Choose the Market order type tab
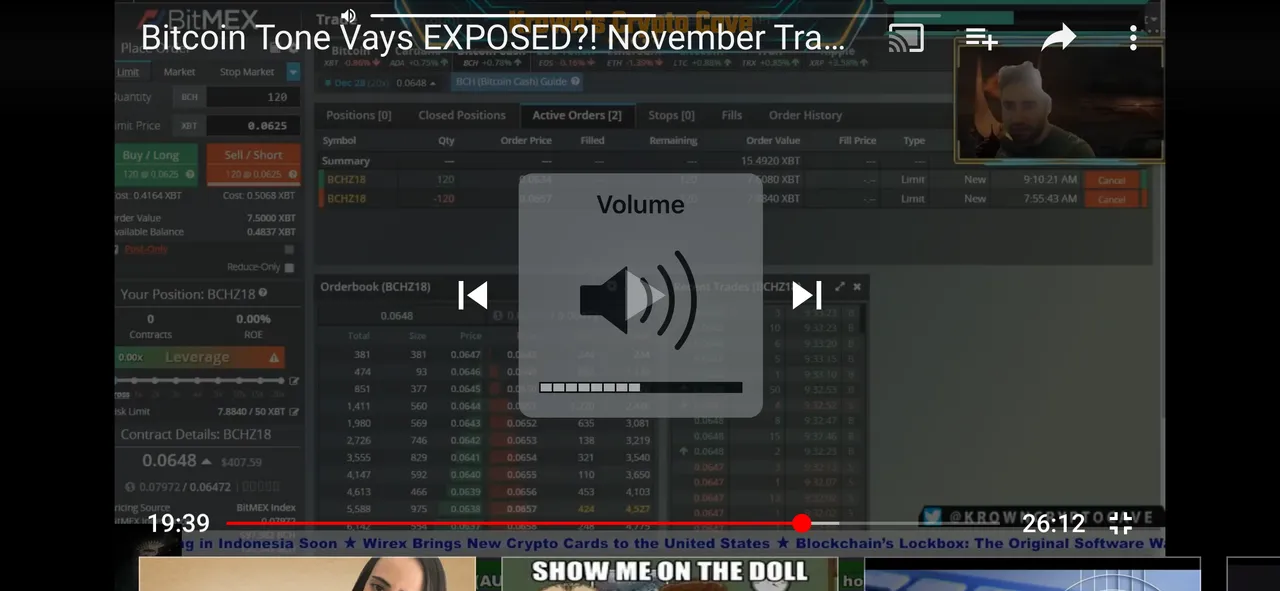1280x591 pixels. pos(180,72)
